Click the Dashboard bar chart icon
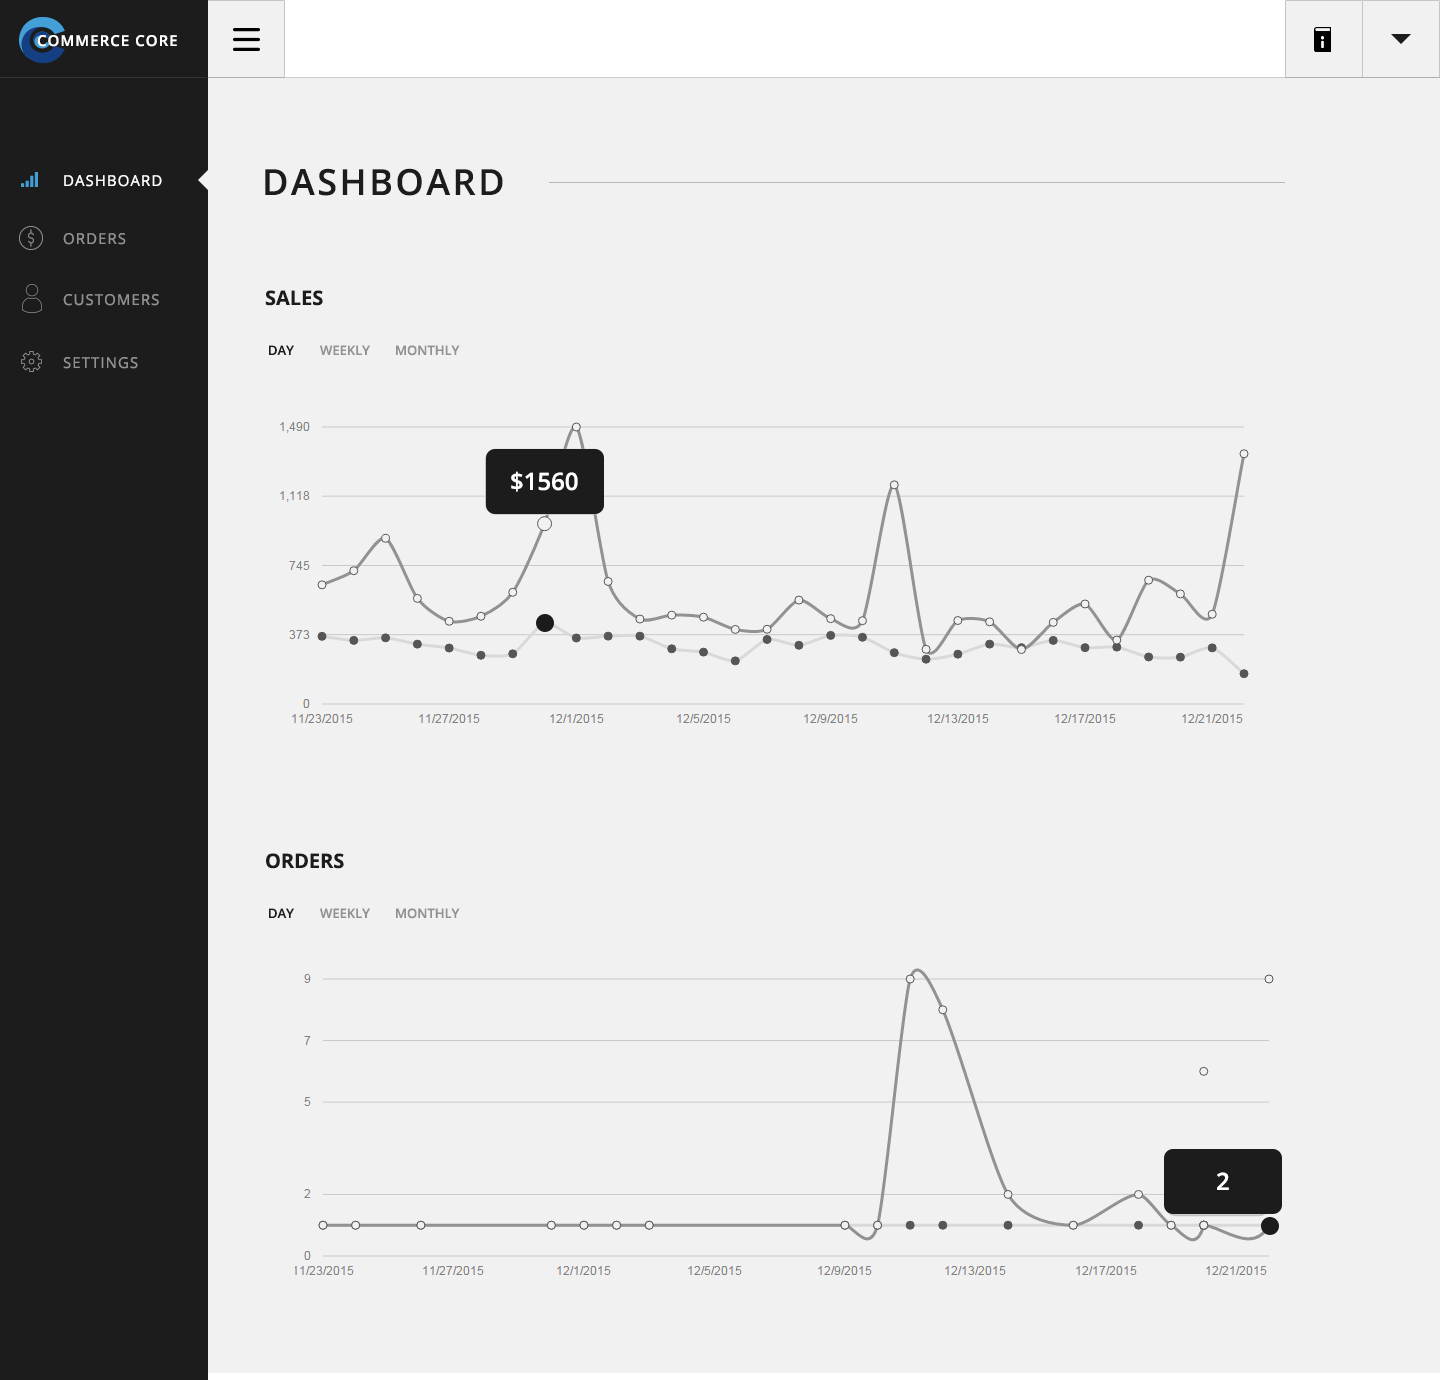Viewport: 1440px width, 1380px height. 30,180
